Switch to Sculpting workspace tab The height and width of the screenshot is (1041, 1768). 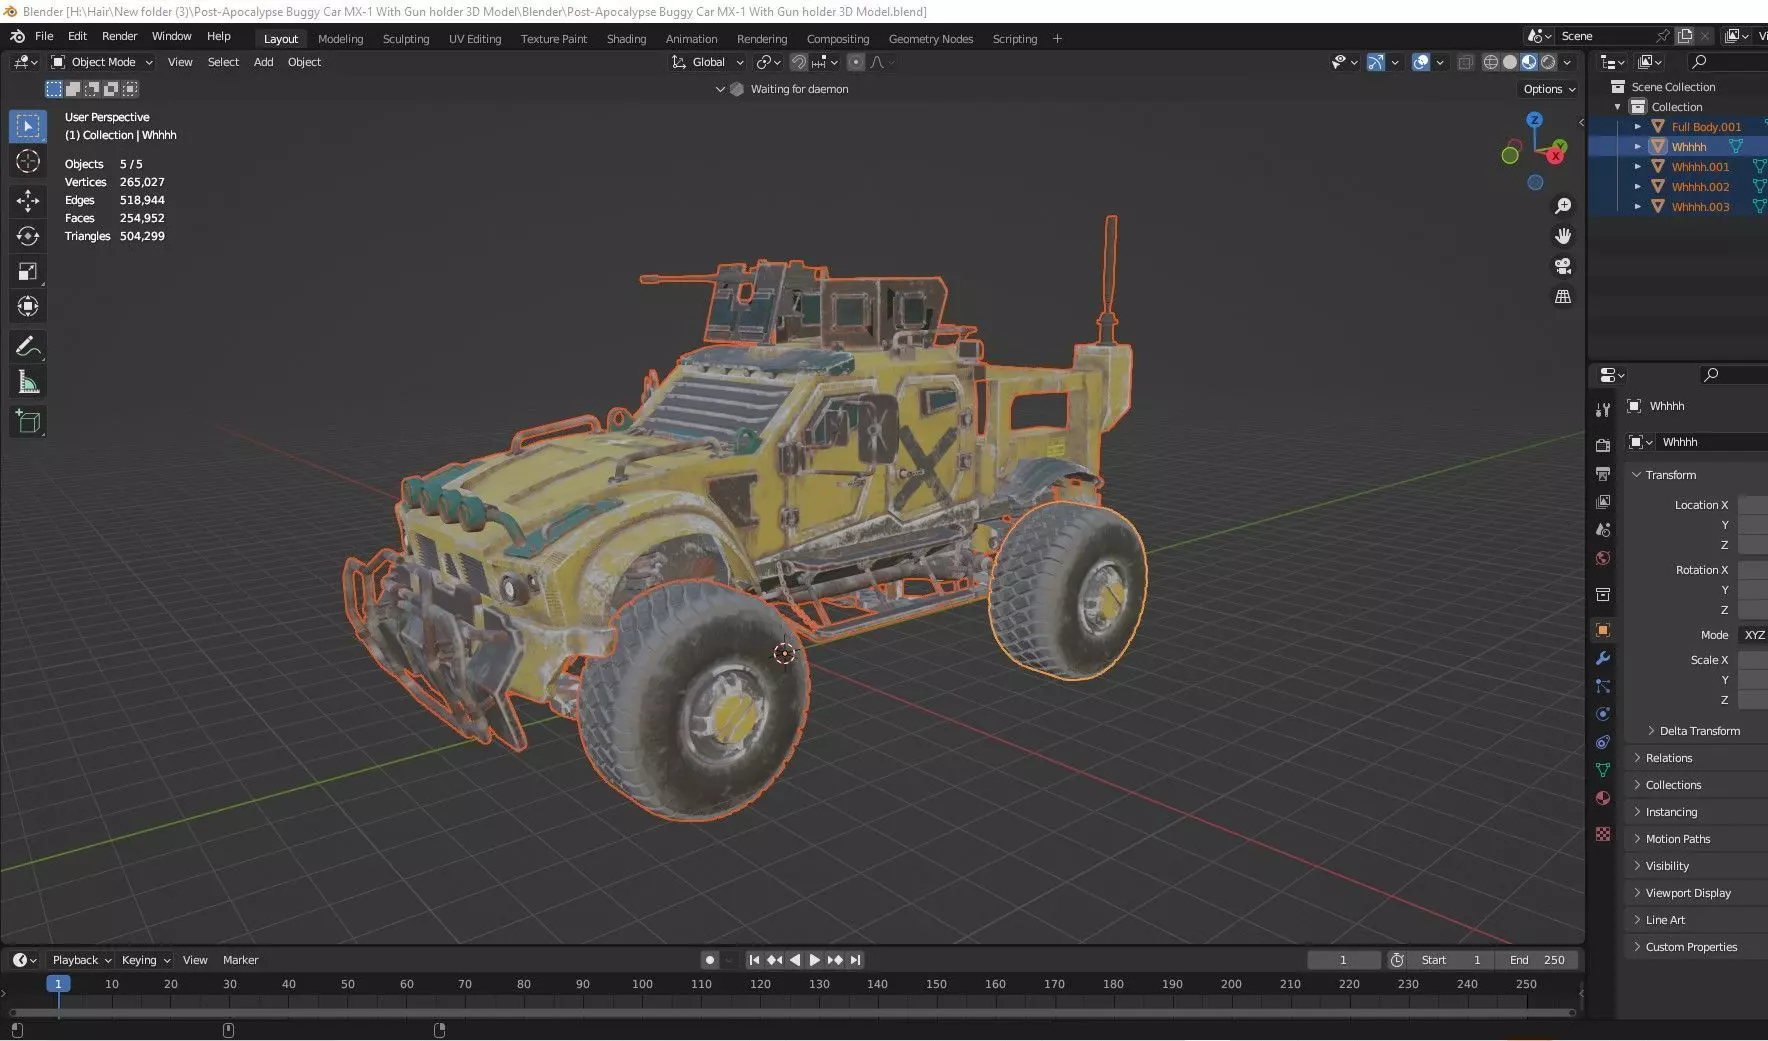[406, 39]
